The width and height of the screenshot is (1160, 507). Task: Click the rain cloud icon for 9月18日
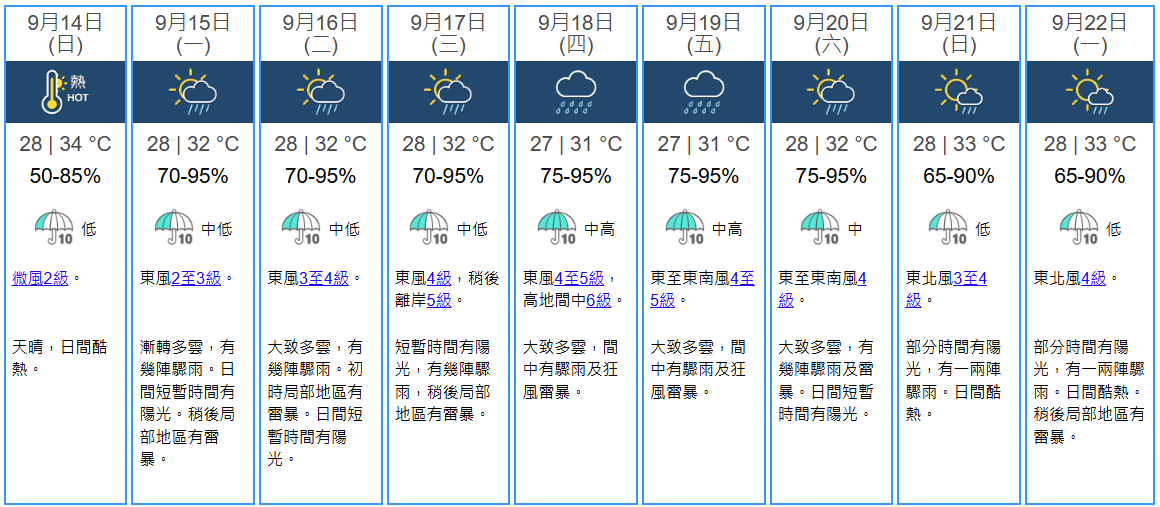576,92
